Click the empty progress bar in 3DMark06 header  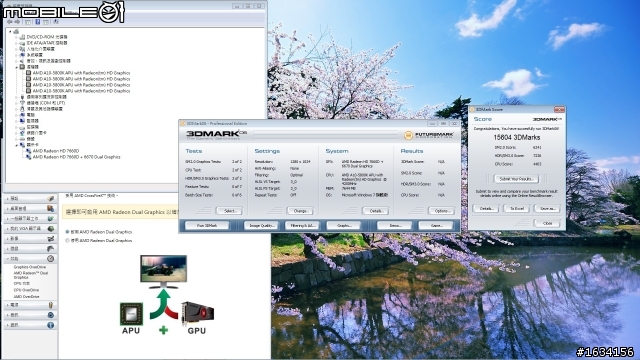tap(325, 135)
